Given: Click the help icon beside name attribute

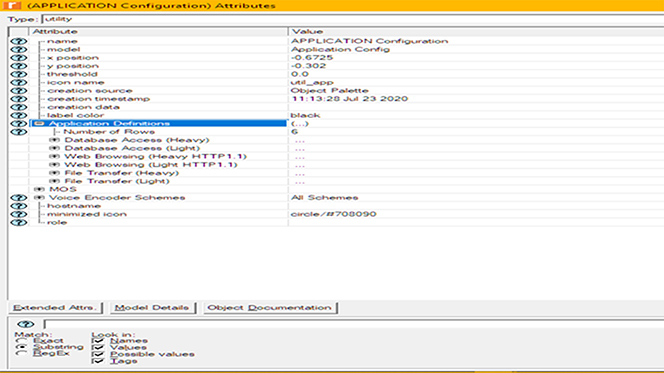Looking at the screenshot, I should [x=19, y=41].
